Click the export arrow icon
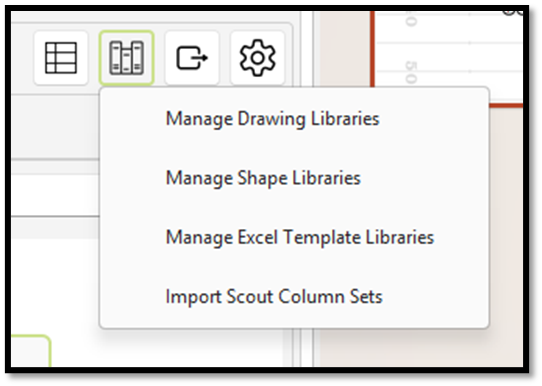This screenshot has height=386, width=542. (192, 58)
